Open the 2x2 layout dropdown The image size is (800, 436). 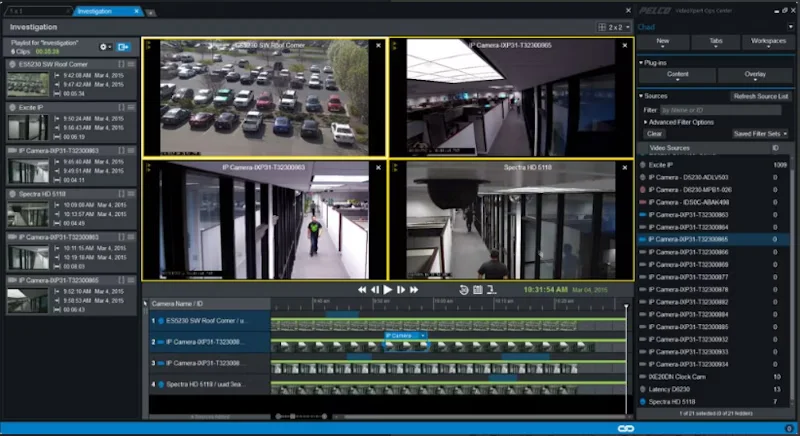click(614, 27)
